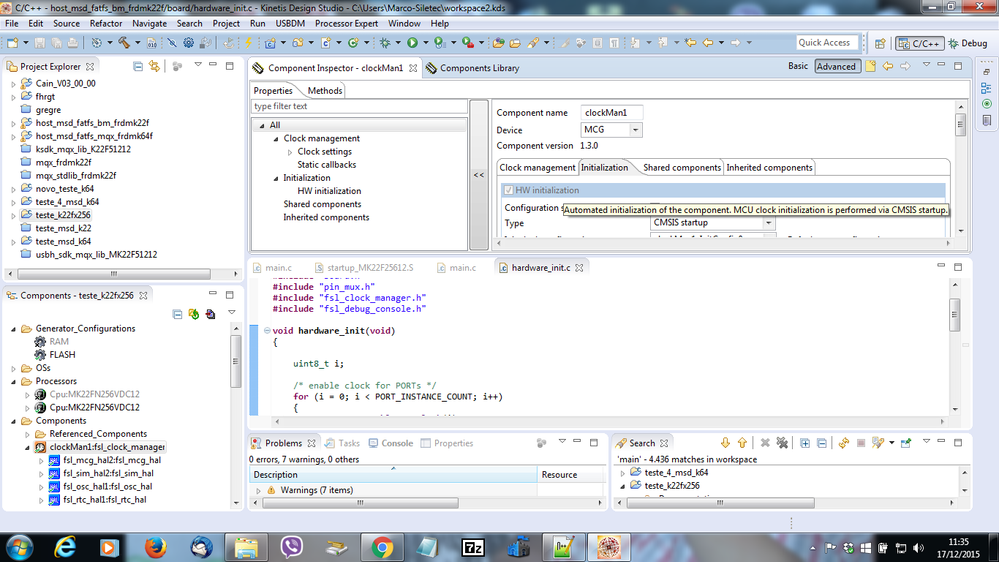Select teste_k22fx256 in Project Explorer
This screenshot has width=999, height=562.
[62, 215]
